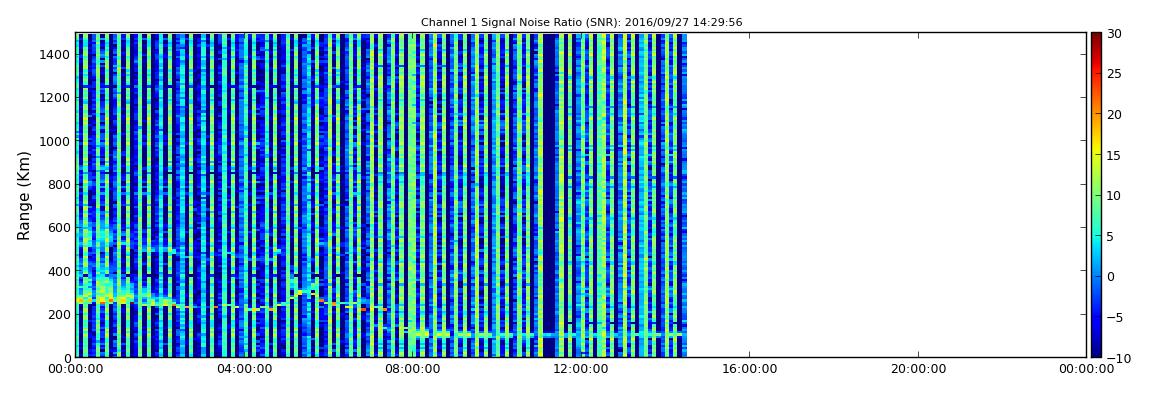Click the 16:00:00 time axis label

pyautogui.click(x=750, y=370)
